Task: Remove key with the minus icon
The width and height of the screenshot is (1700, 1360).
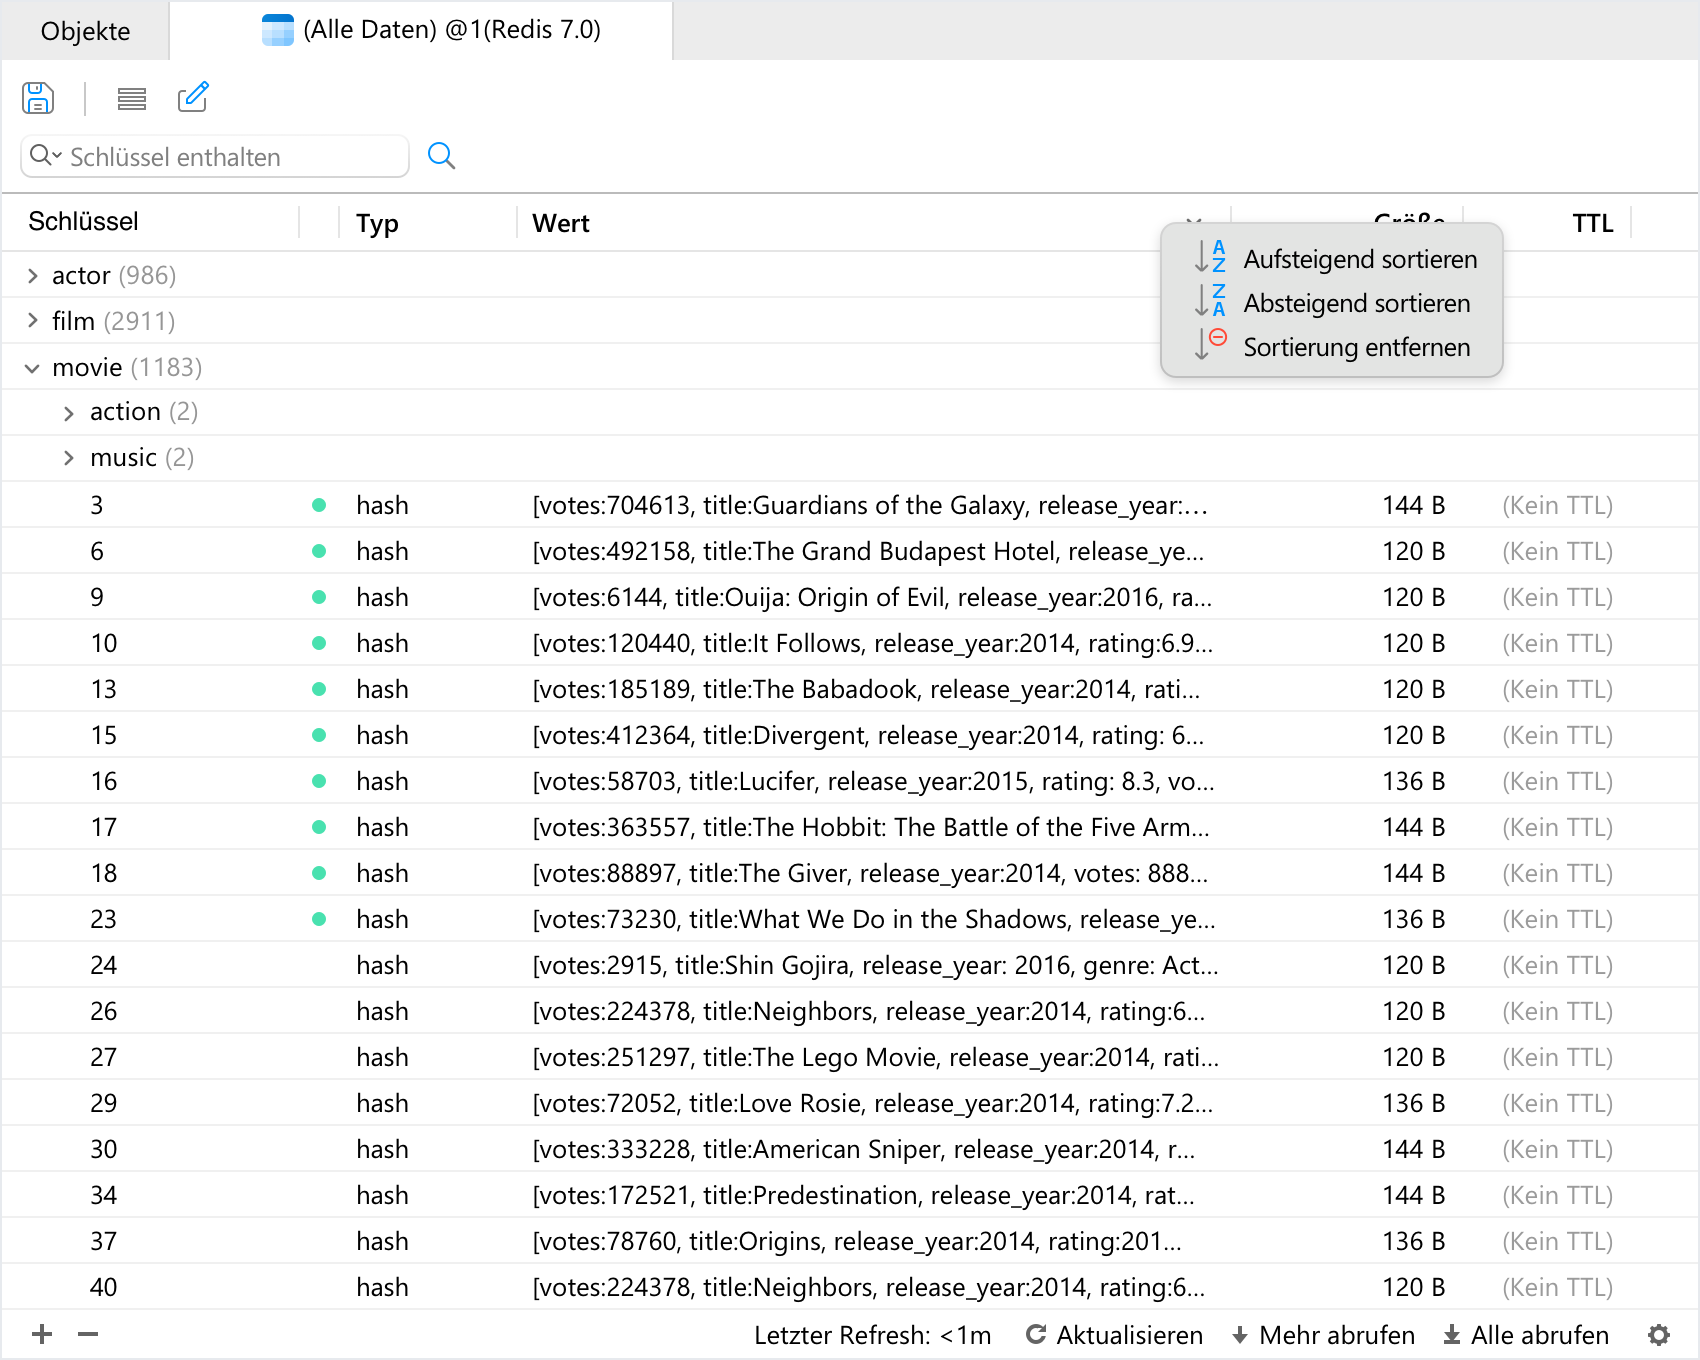Action: (88, 1334)
